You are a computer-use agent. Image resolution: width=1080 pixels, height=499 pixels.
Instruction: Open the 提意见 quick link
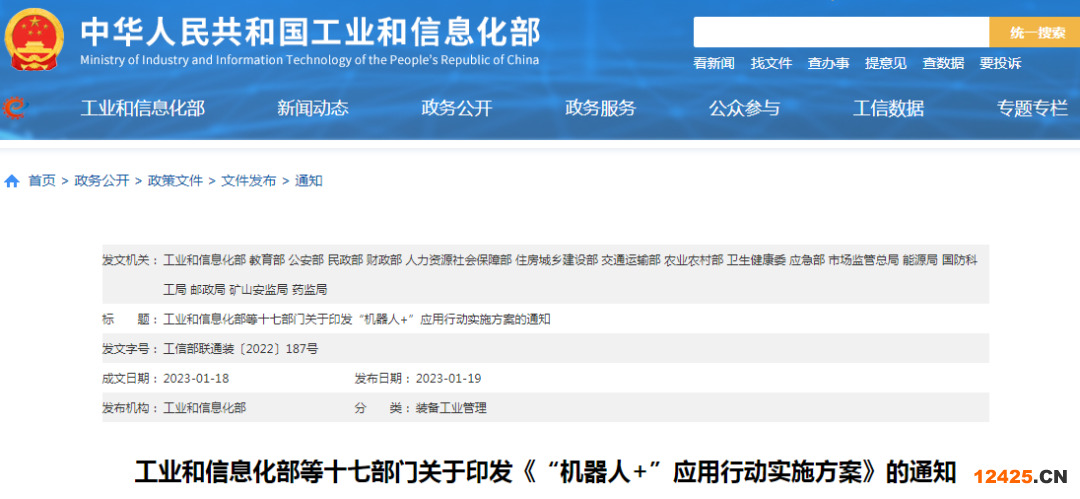(886, 63)
